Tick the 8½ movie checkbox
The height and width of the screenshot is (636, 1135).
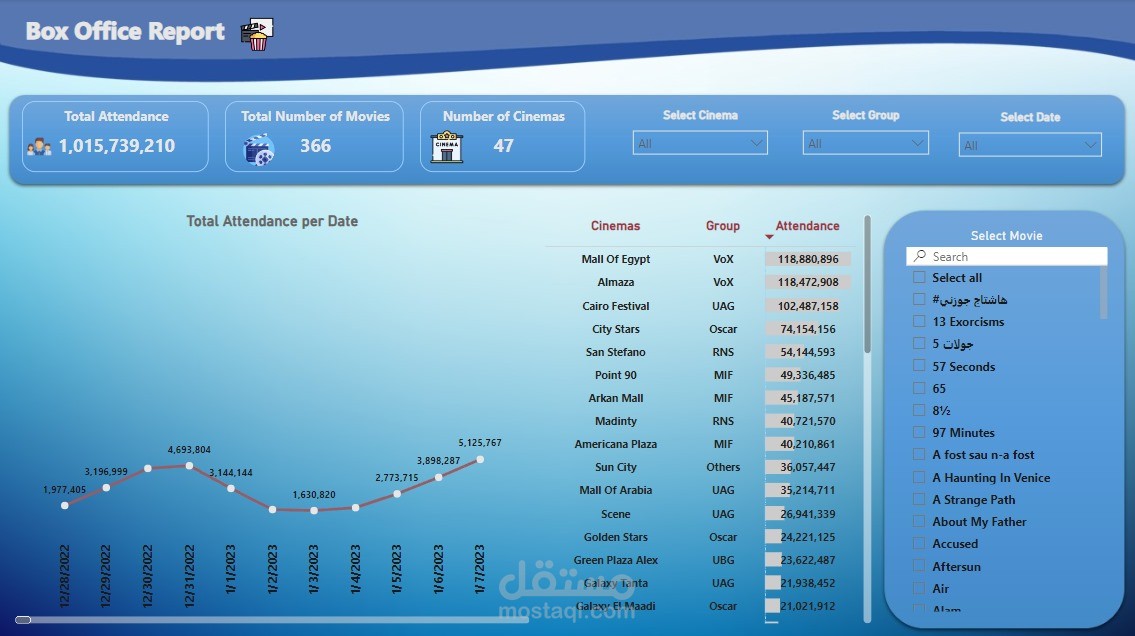pyautogui.click(x=919, y=410)
